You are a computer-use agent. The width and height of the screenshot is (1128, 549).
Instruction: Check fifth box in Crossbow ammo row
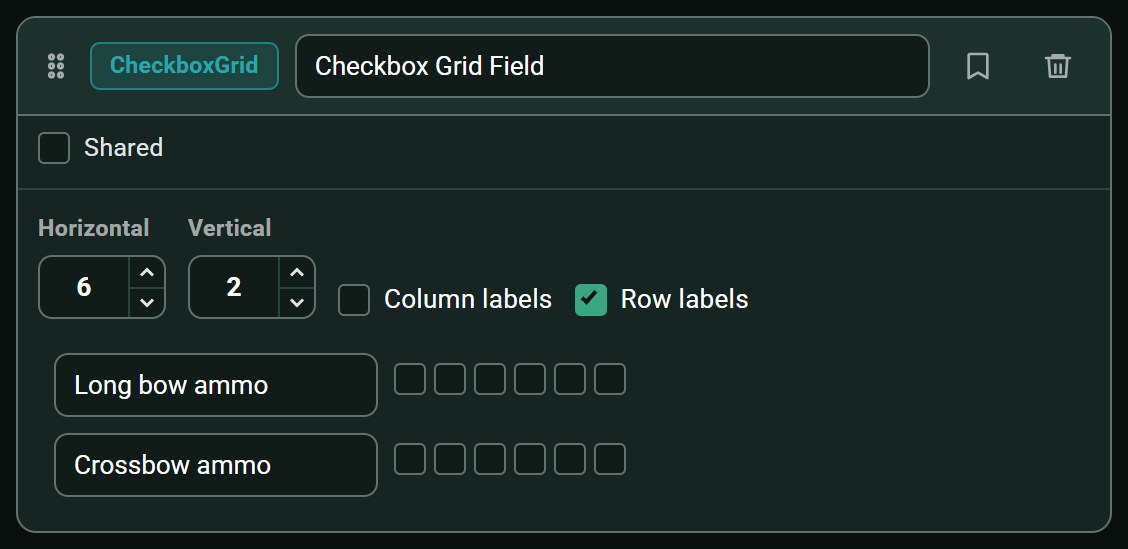tap(570, 459)
